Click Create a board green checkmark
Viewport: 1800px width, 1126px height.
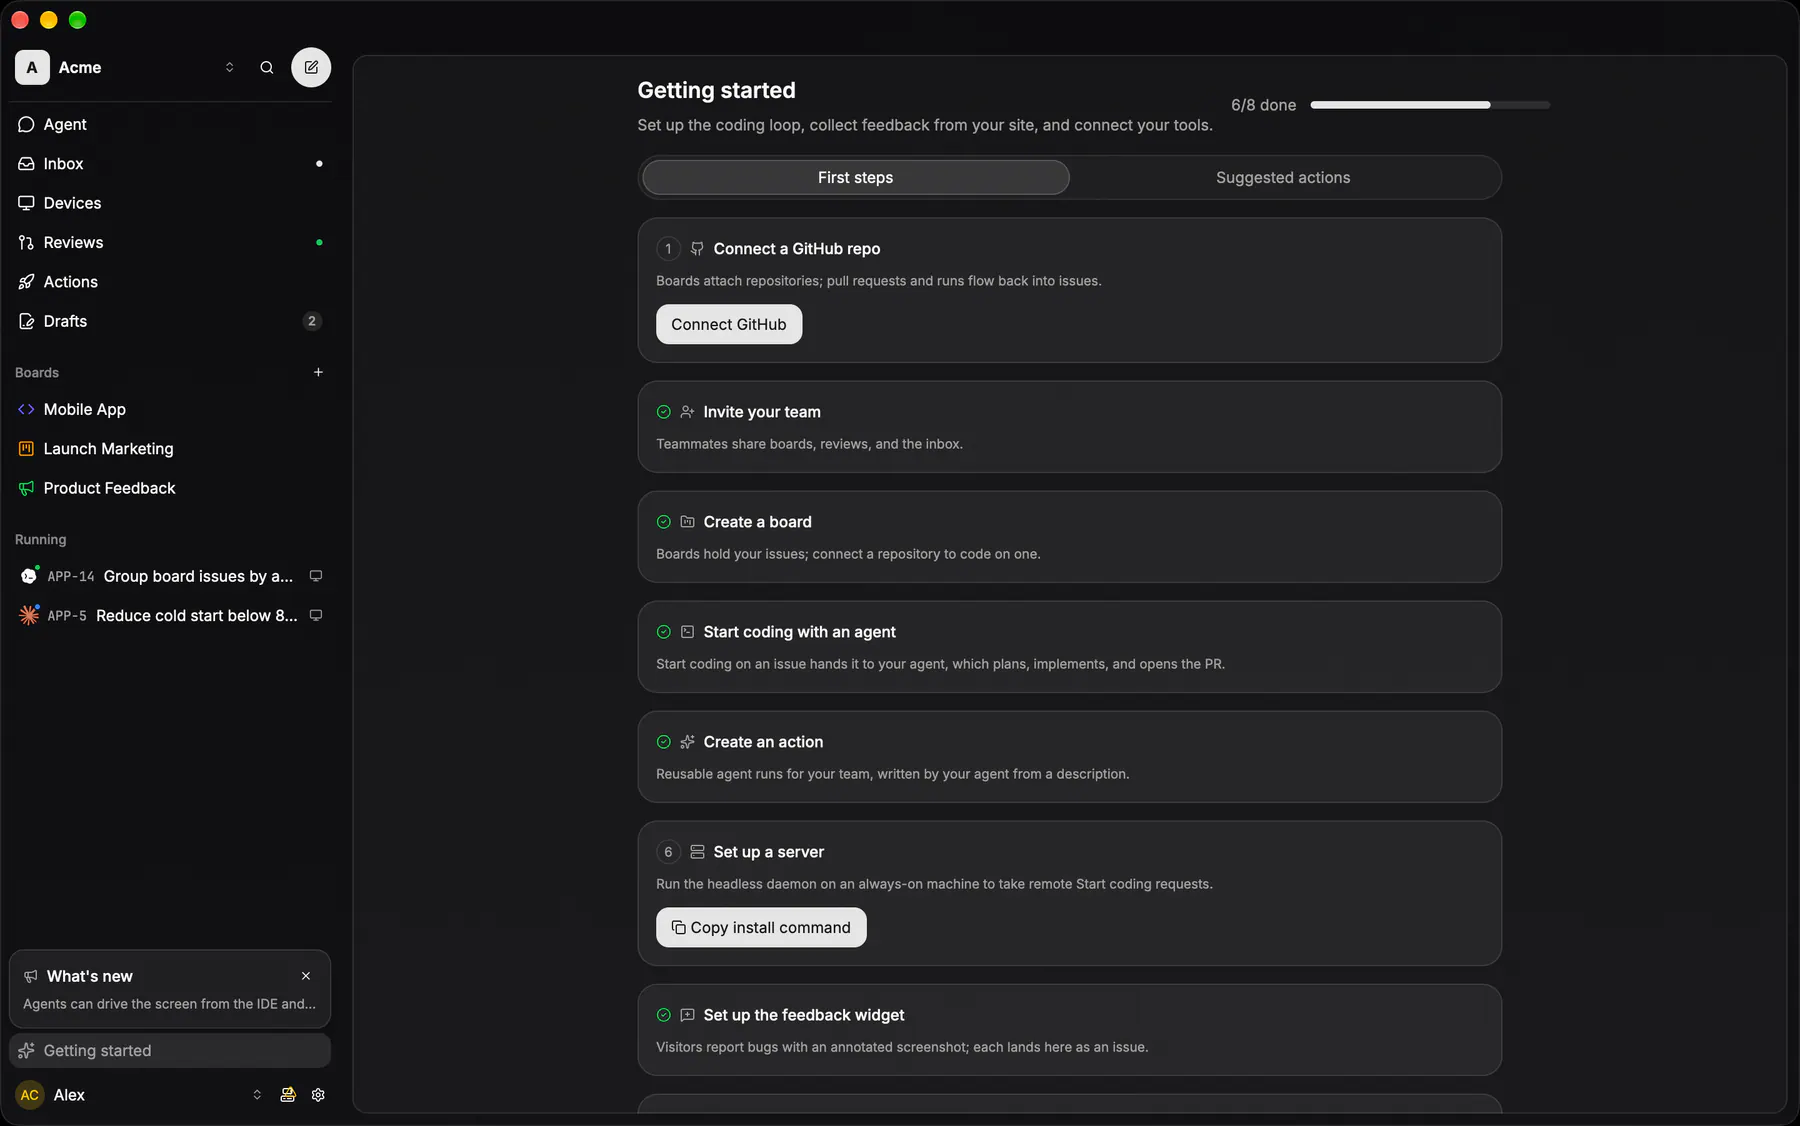(664, 522)
